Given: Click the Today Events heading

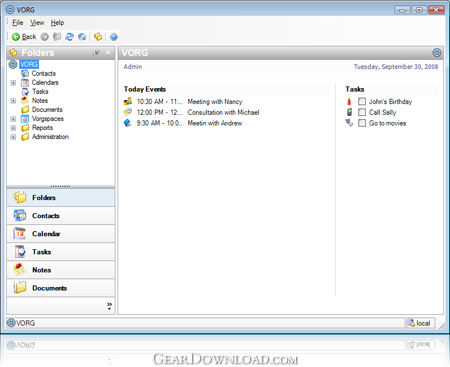Looking at the screenshot, I should 145,89.
